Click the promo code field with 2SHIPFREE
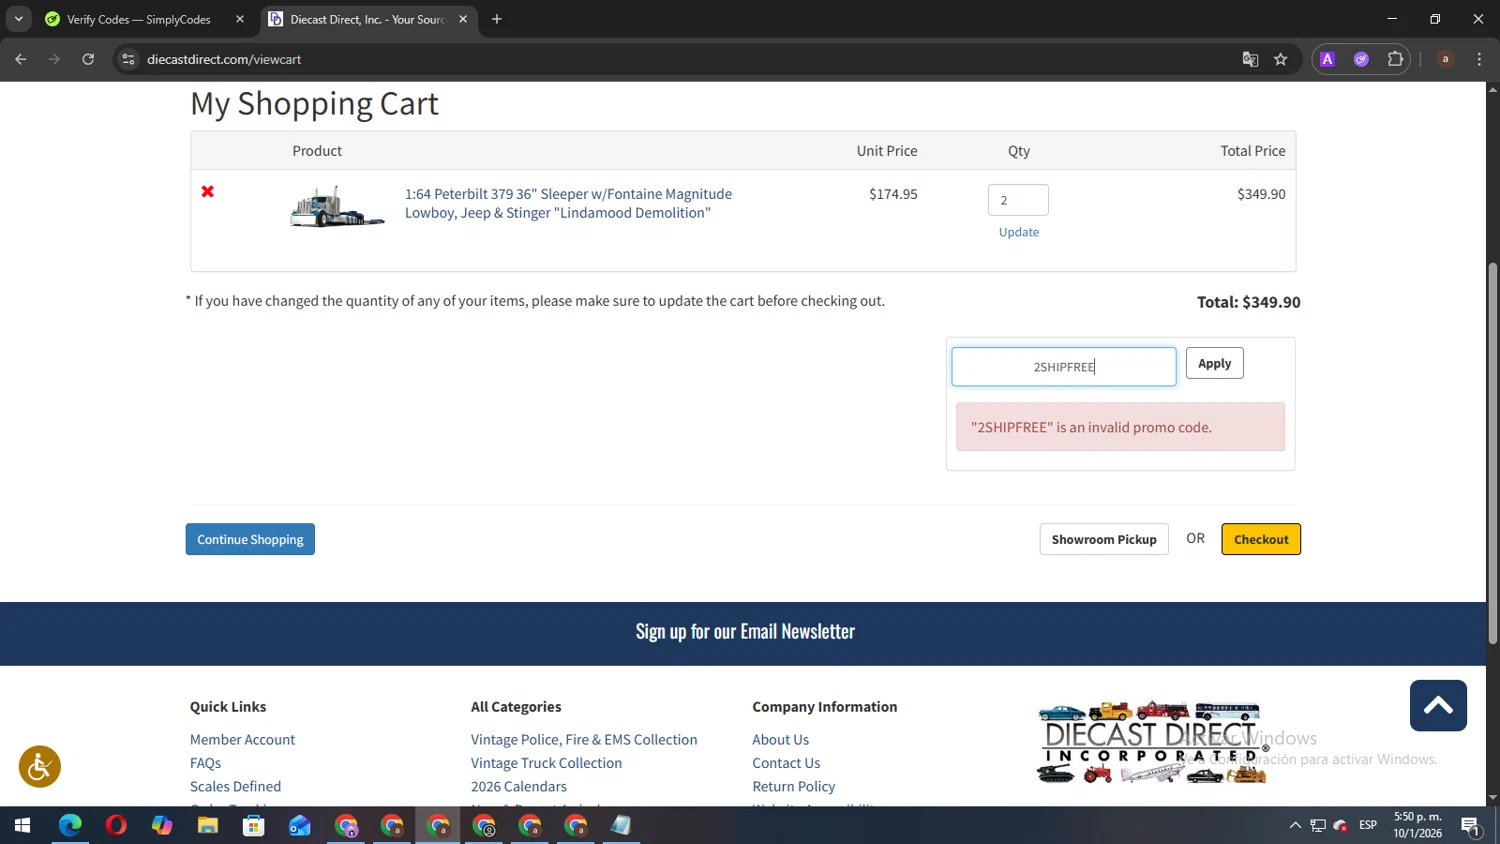 (x=1064, y=367)
